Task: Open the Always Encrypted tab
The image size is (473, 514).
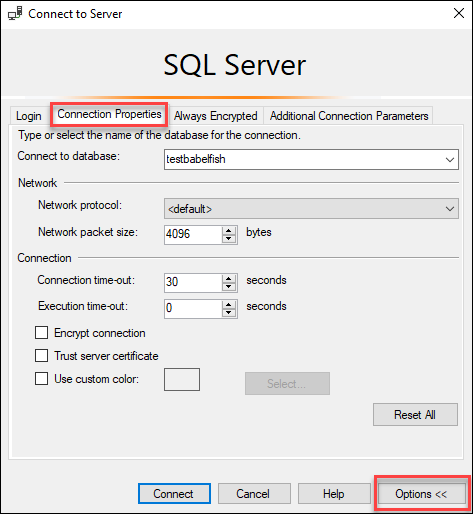Action: click(216, 116)
